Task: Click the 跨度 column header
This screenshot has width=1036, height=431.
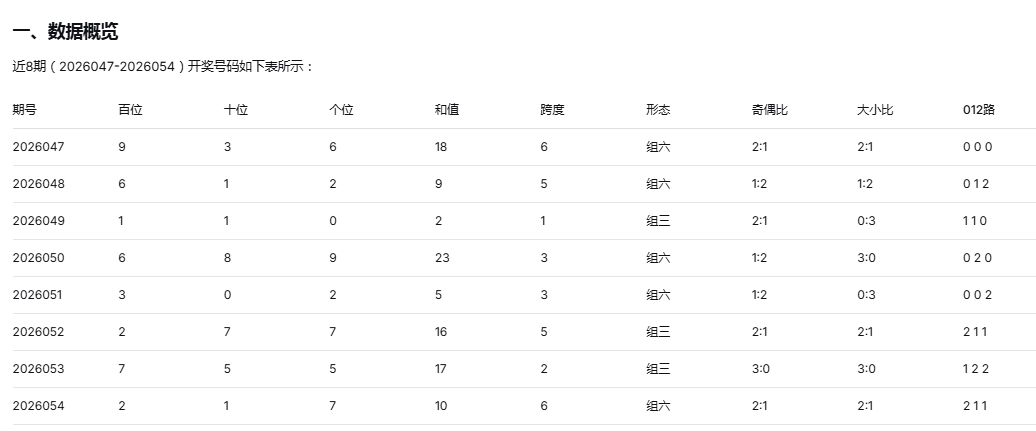Action: click(x=552, y=110)
